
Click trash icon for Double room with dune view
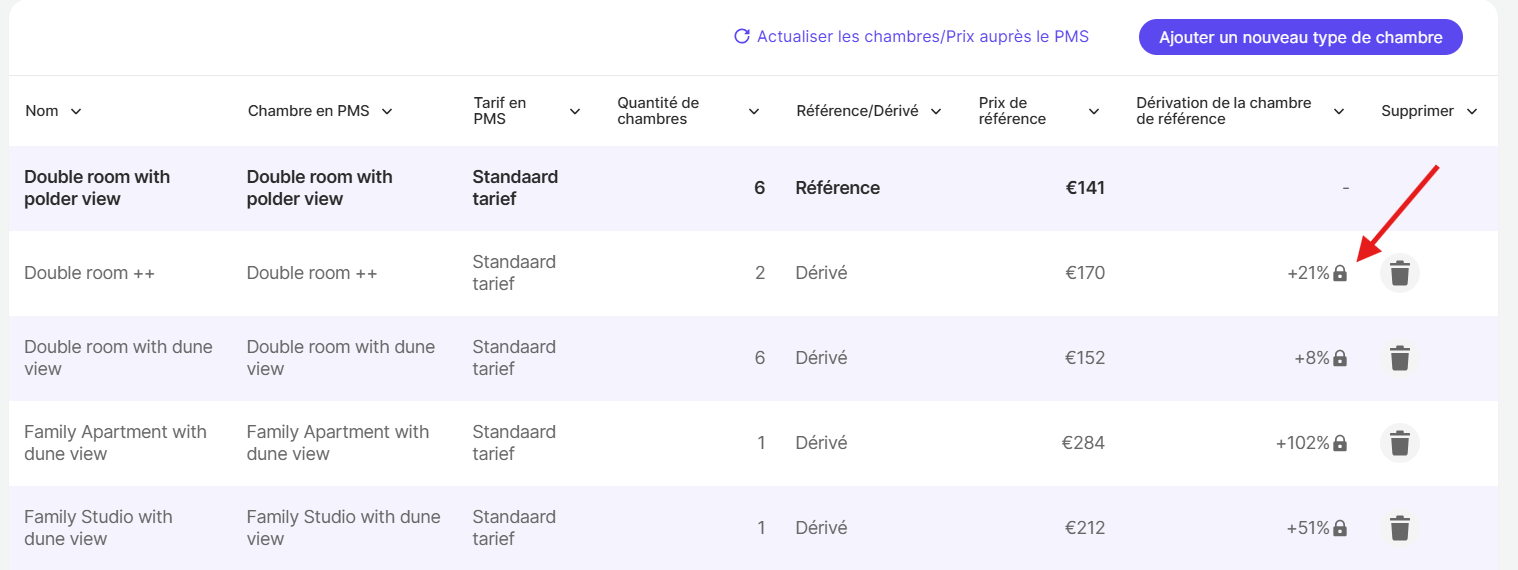[1400, 358]
